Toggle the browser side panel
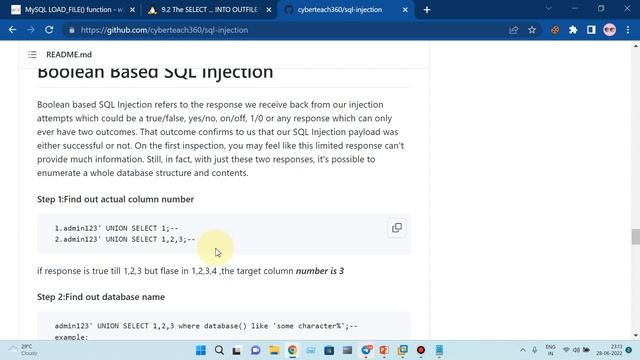The width and height of the screenshot is (640, 360). click(x=591, y=30)
